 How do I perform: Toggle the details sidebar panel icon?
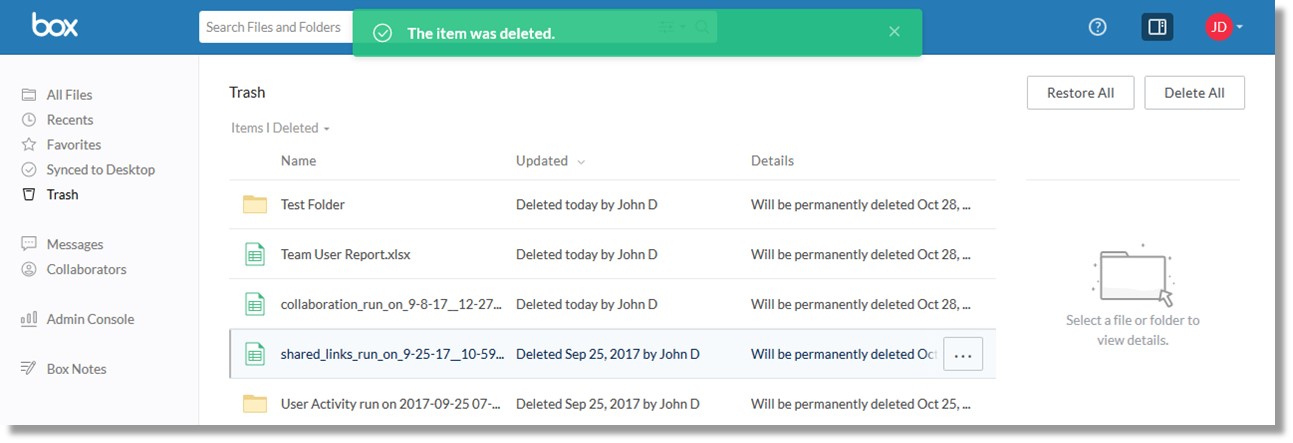(1157, 28)
